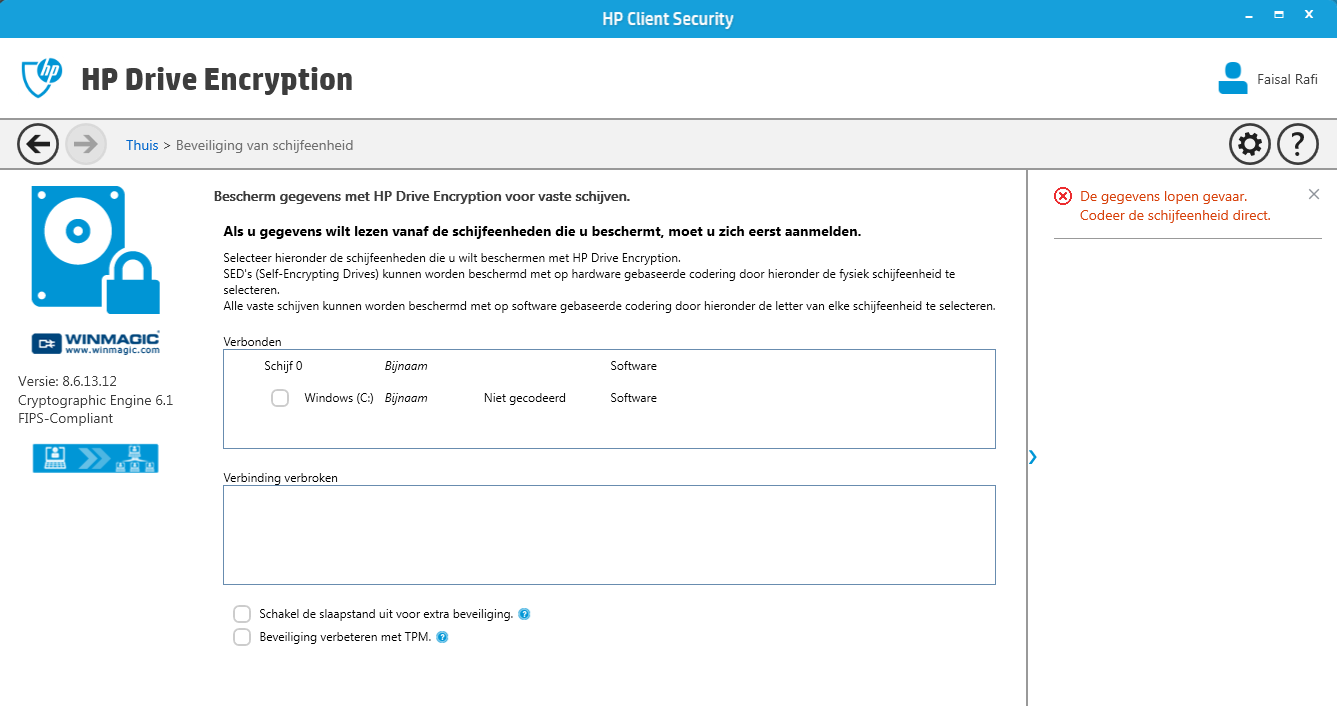Open info tooltip beside TPM option
1337x706 pixels.
(x=443, y=637)
